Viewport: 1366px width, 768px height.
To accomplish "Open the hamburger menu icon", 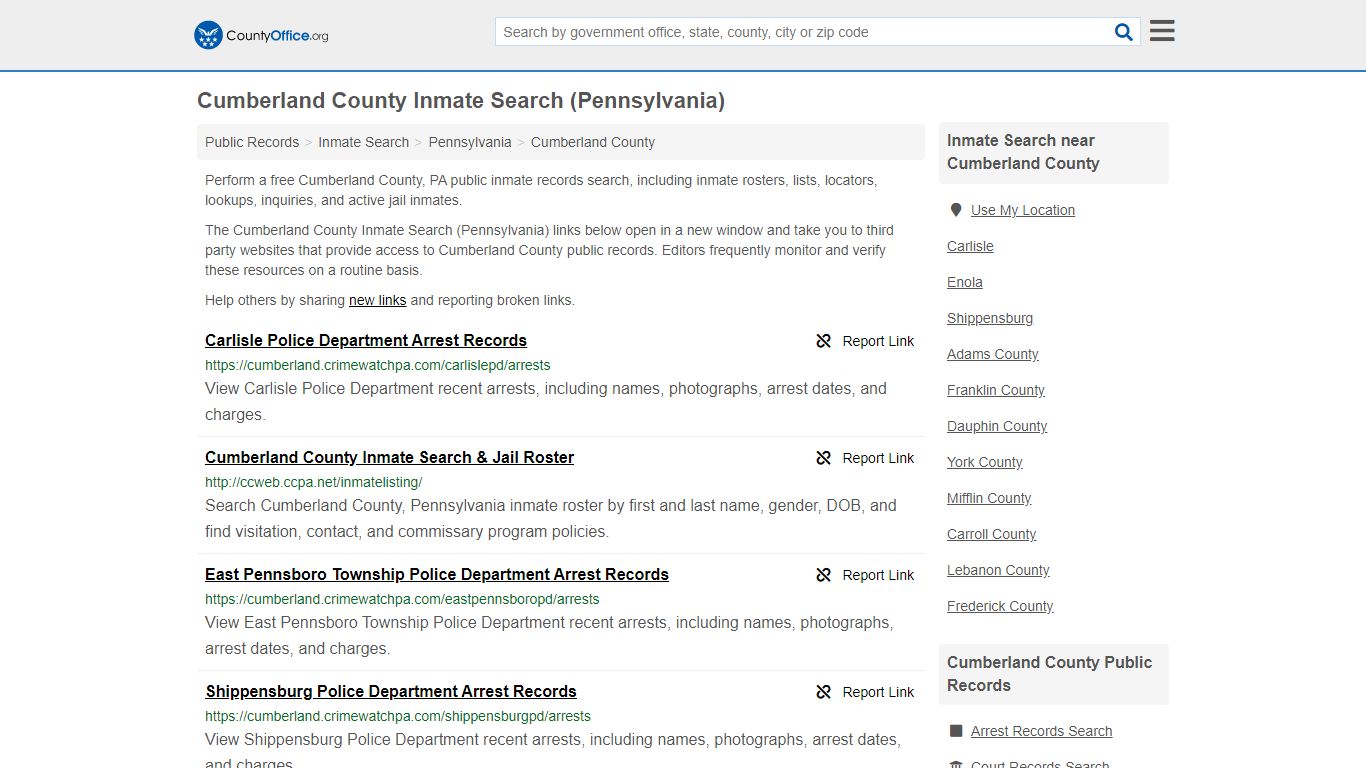I will point(1162,31).
